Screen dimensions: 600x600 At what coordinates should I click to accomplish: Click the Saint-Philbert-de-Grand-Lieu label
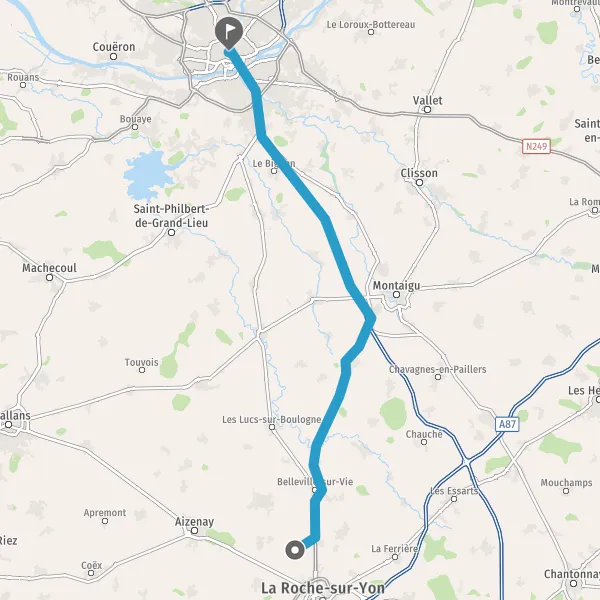coord(171,216)
